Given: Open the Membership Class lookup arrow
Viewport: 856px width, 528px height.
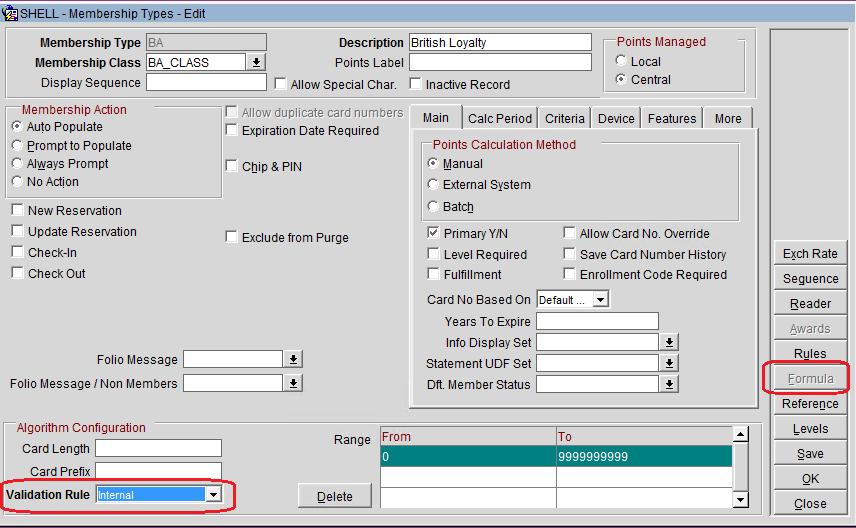Looking at the screenshot, I should point(257,62).
